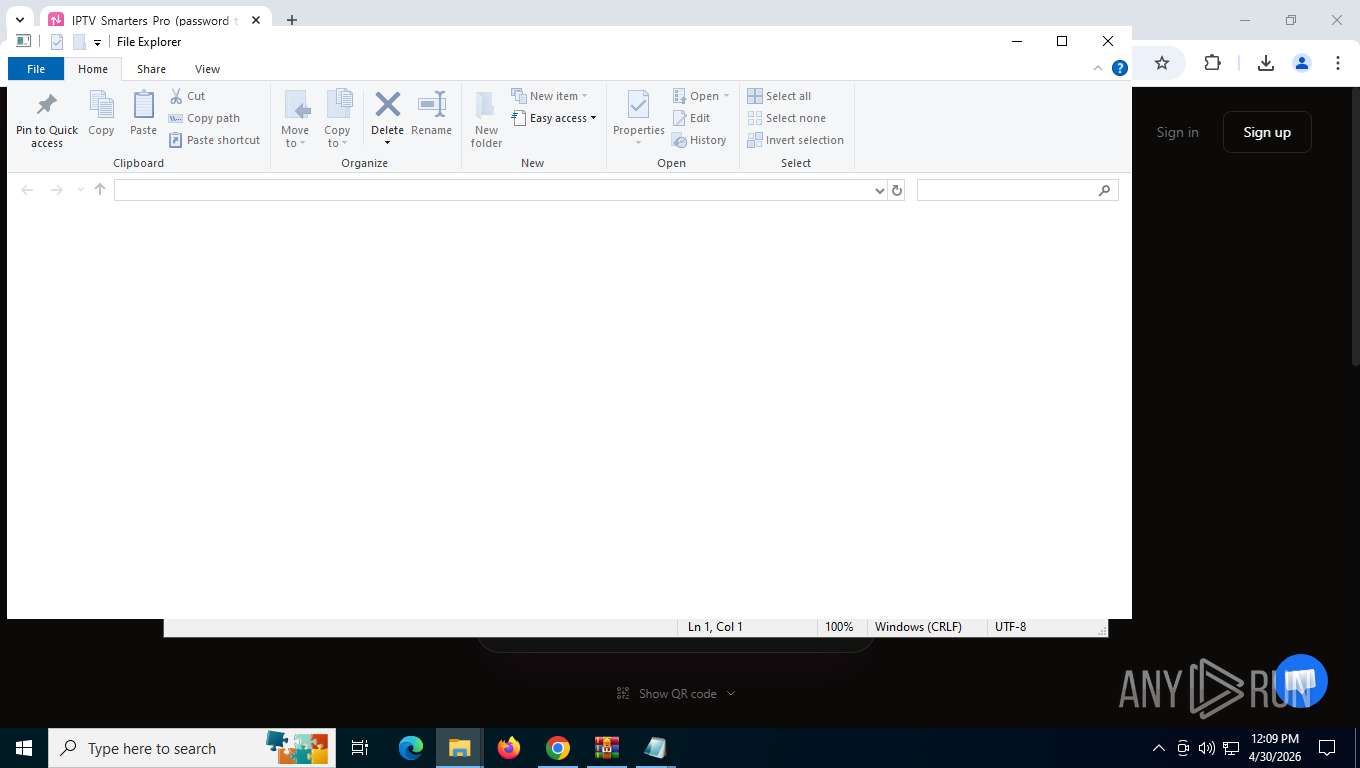The height and width of the screenshot is (768, 1360).
Task: Open the Move to menu
Action: (295, 119)
